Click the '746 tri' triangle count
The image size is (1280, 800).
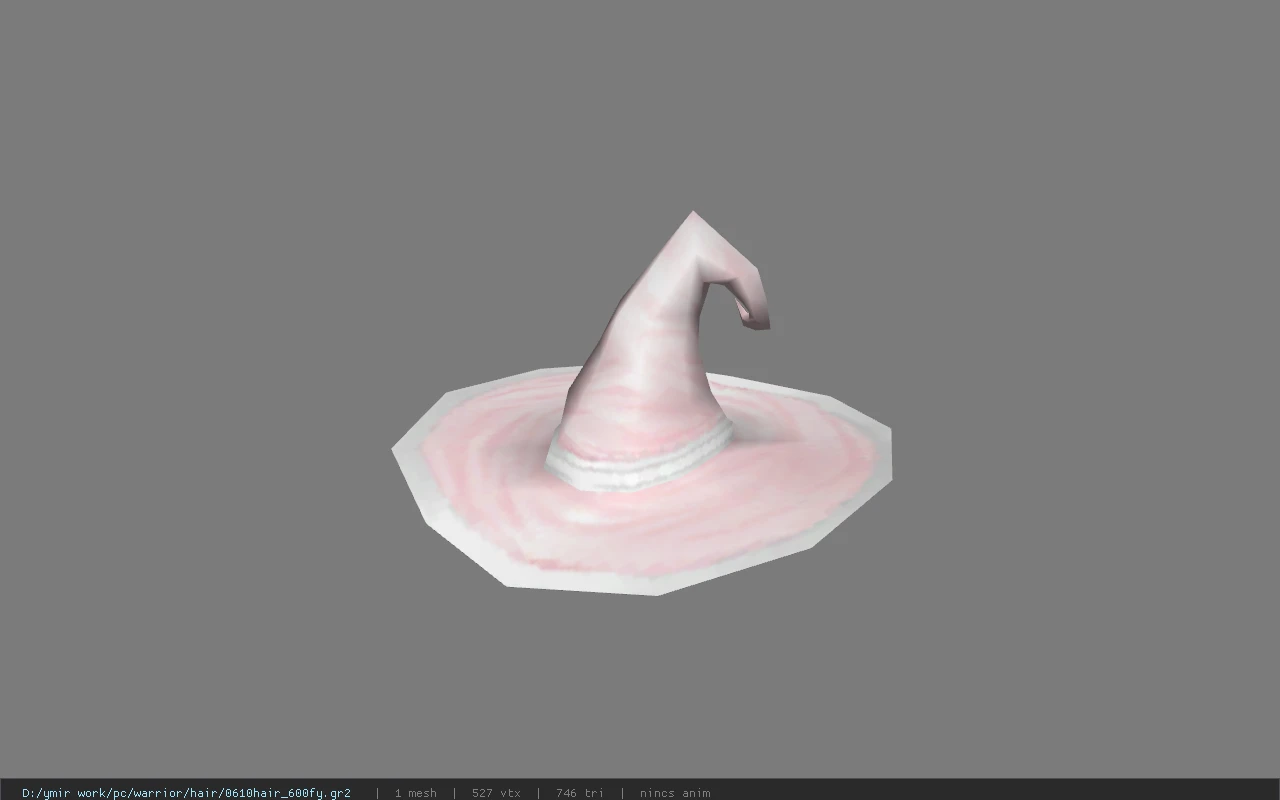click(x=580, y=793)
